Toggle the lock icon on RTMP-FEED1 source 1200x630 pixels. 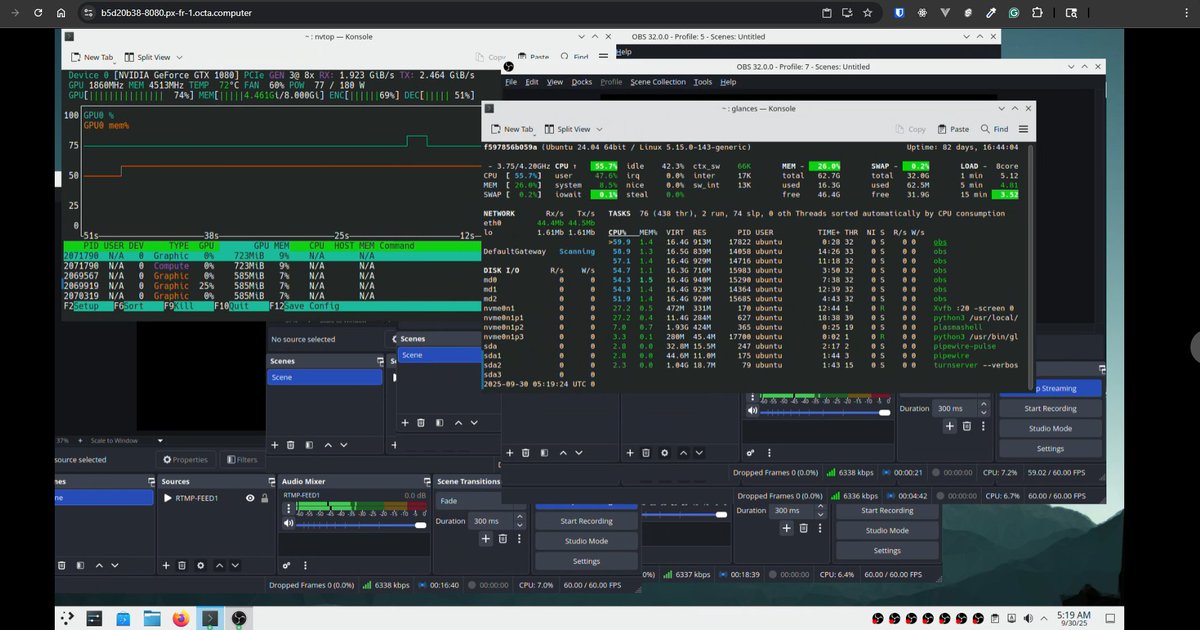[264, 498]
